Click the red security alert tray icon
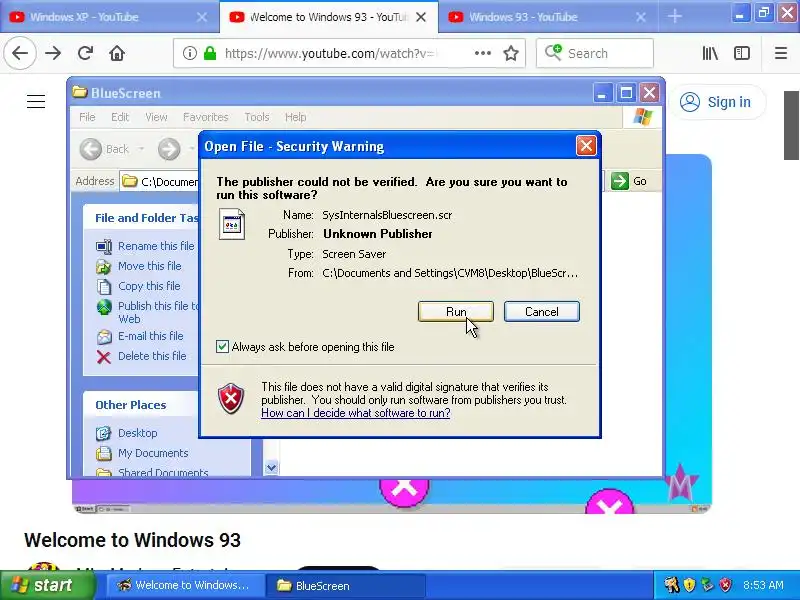The image size is (800, 600). coord(726,585)
